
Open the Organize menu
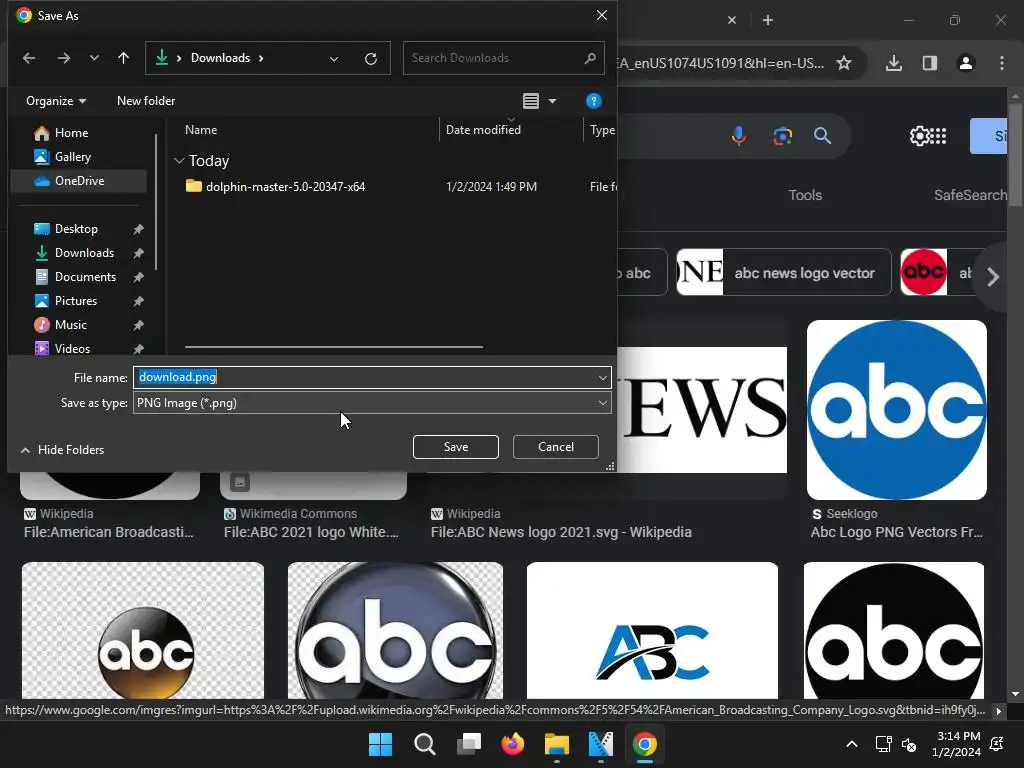(x=56, y=101)
